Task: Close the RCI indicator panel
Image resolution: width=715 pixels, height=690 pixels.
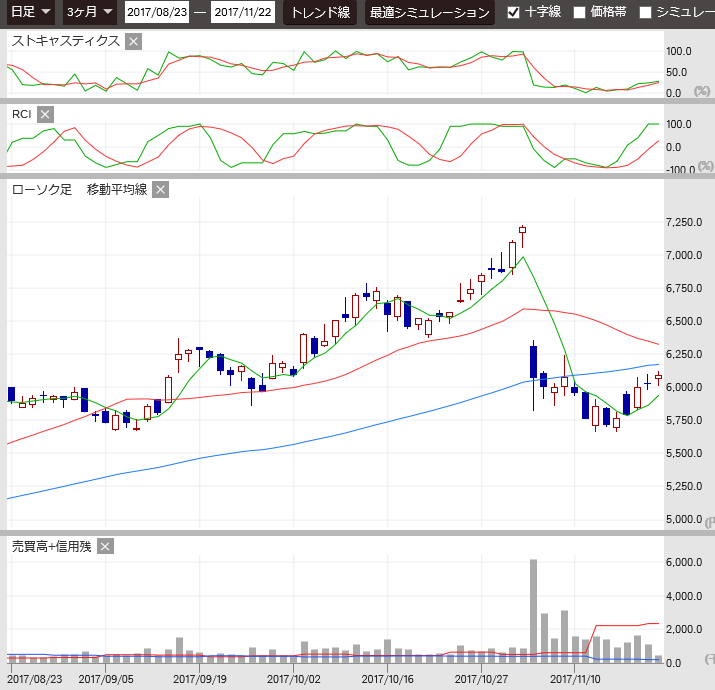Action: pyautogui.click(x=45, y=114)
